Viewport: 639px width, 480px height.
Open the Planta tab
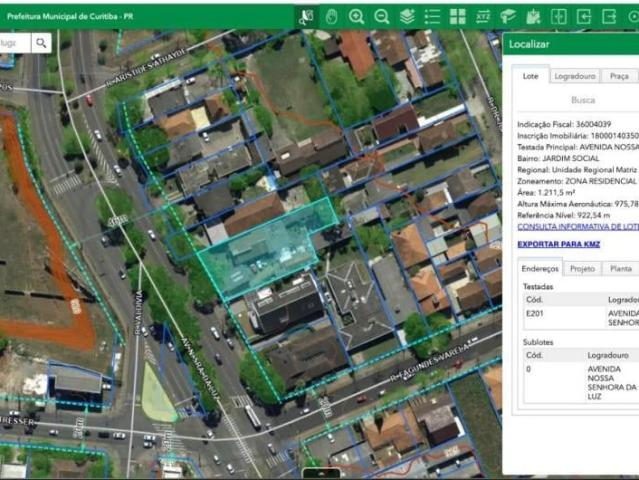tap(621, 269)
